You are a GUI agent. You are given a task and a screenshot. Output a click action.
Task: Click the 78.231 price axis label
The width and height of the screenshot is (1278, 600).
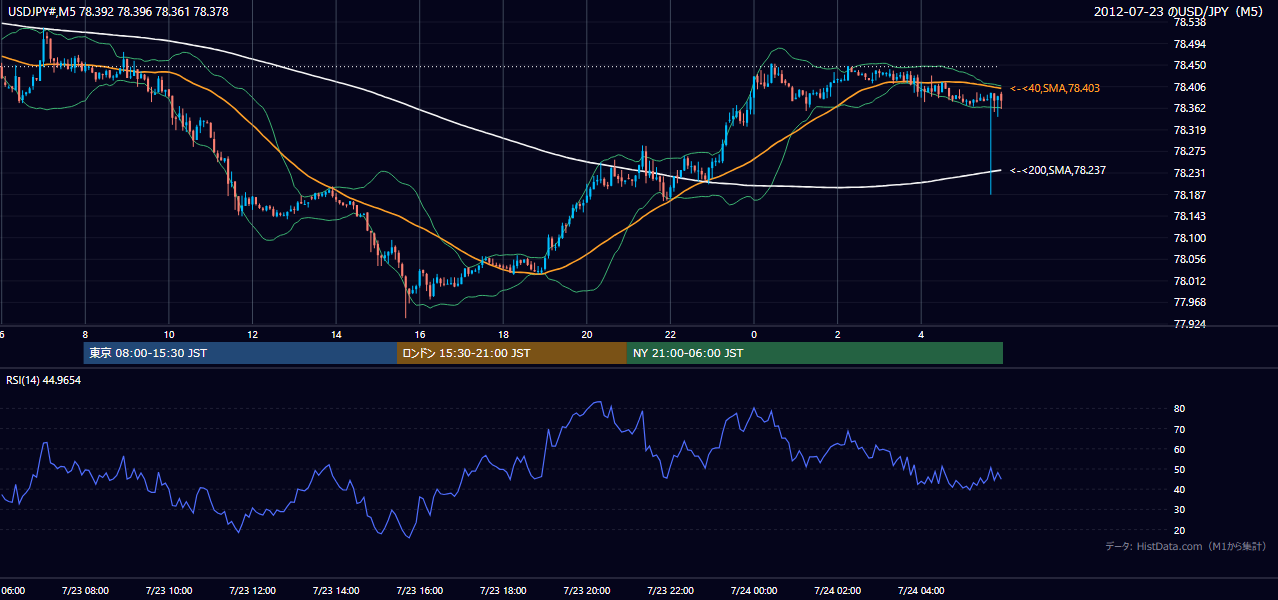[1189, 173]
